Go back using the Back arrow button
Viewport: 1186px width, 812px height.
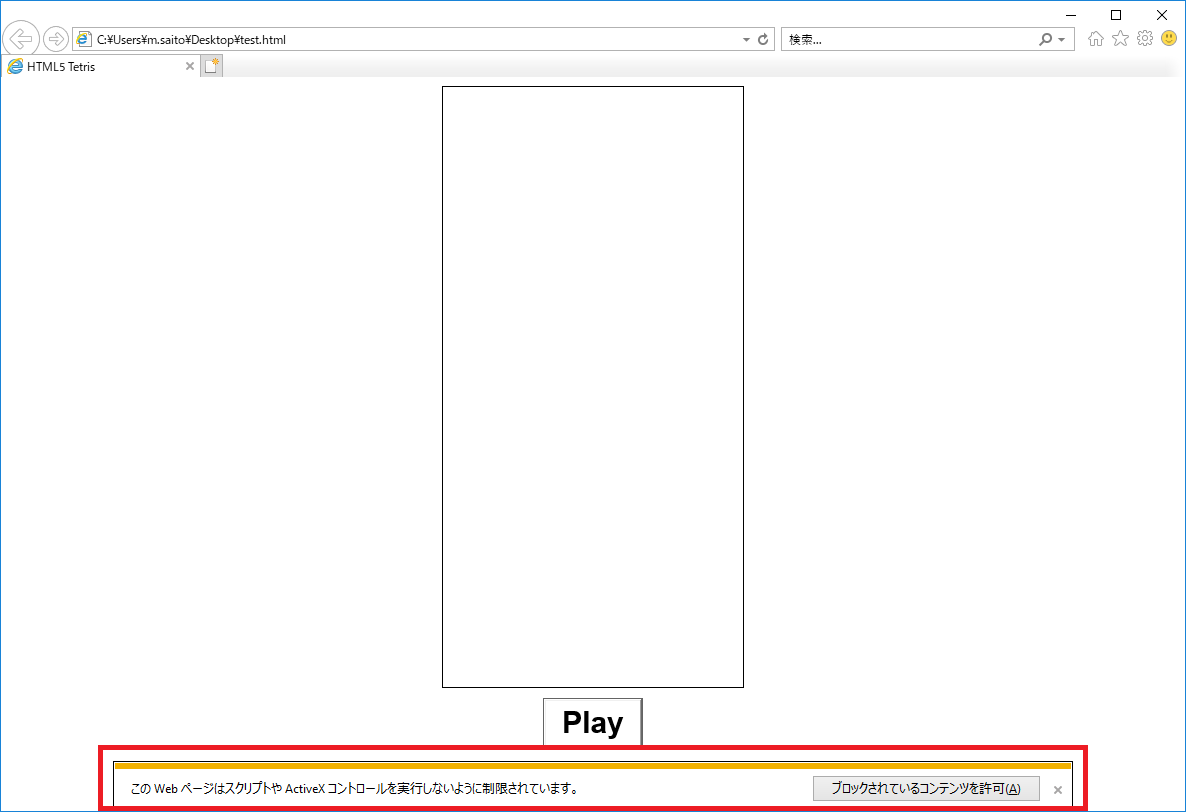tap(21, 39)
